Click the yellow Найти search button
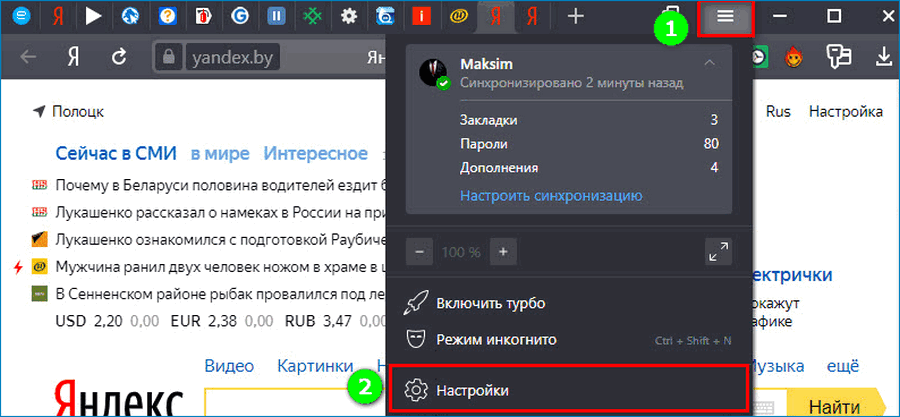900x417 pixels. tap(837, 405)
